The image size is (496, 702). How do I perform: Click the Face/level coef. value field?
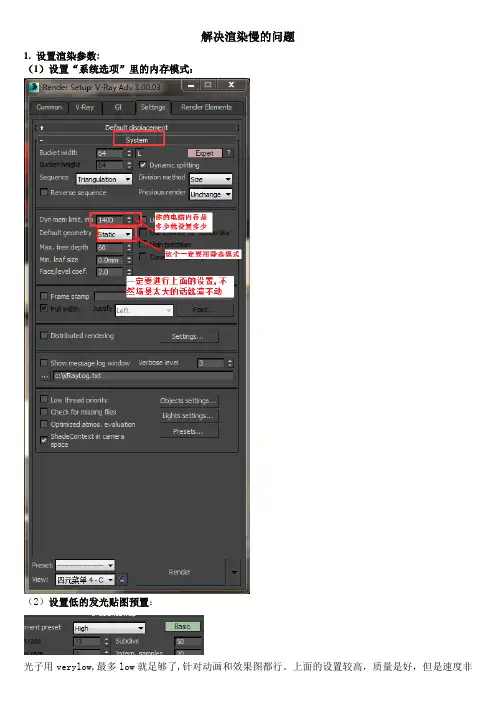(110, 272)
